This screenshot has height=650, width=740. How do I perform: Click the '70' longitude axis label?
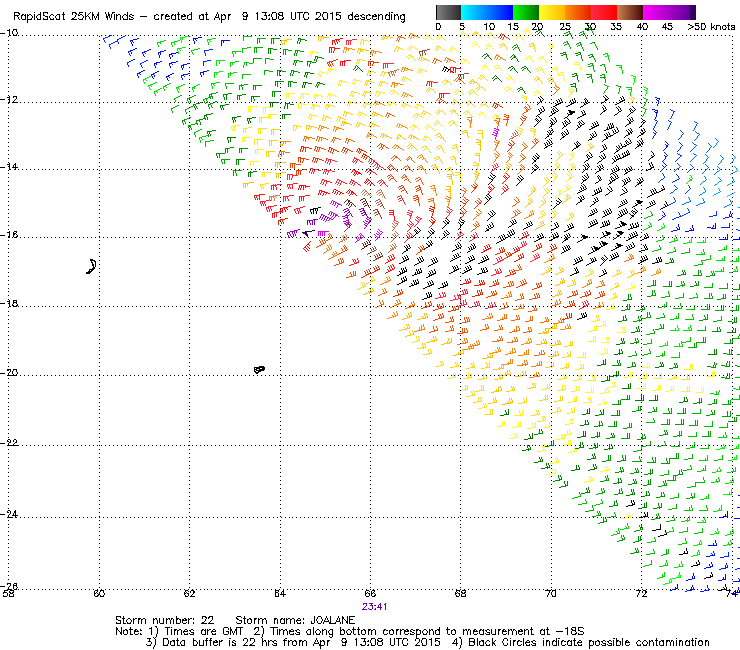551,593
